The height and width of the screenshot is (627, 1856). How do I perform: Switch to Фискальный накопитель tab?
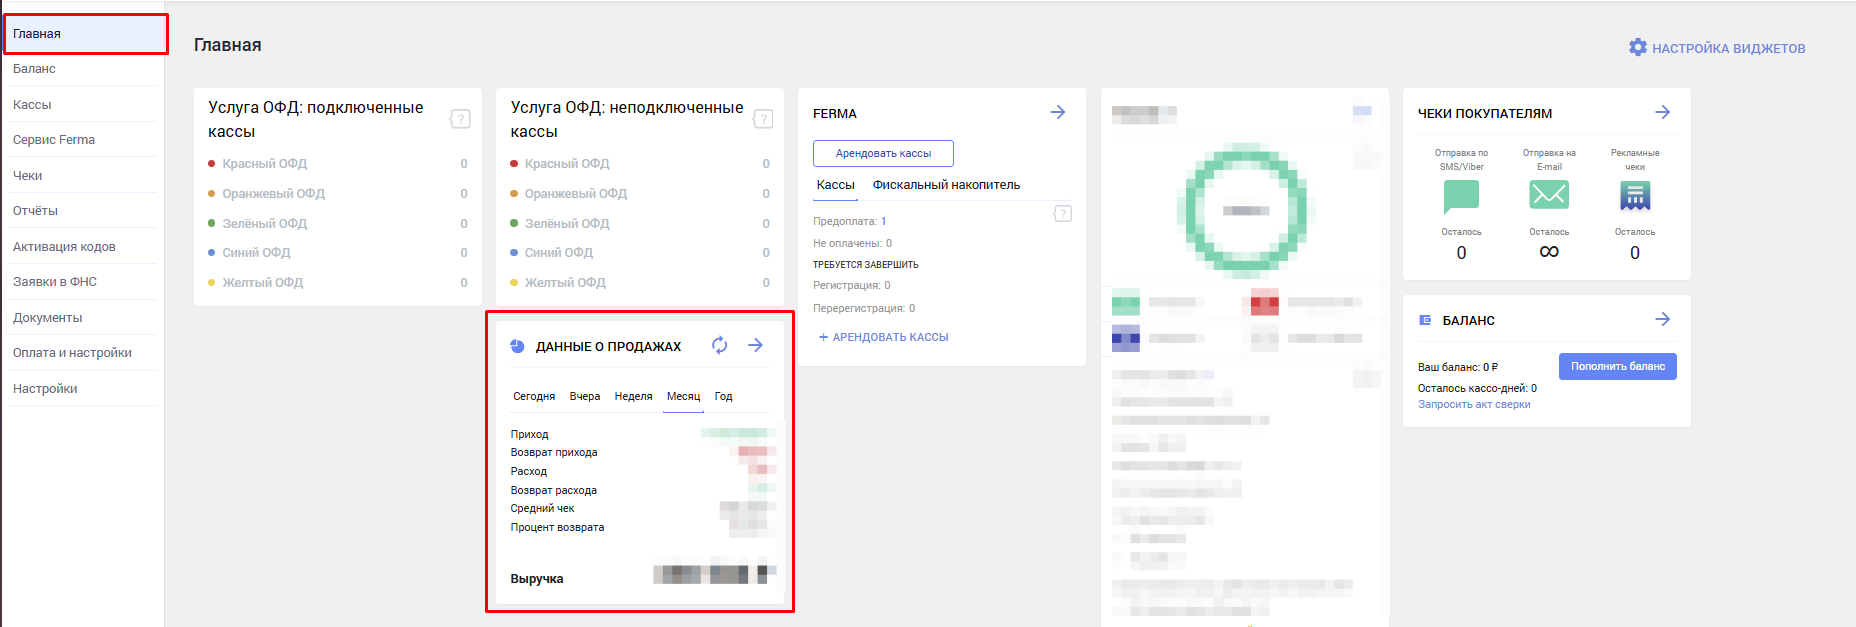(946, 185)
